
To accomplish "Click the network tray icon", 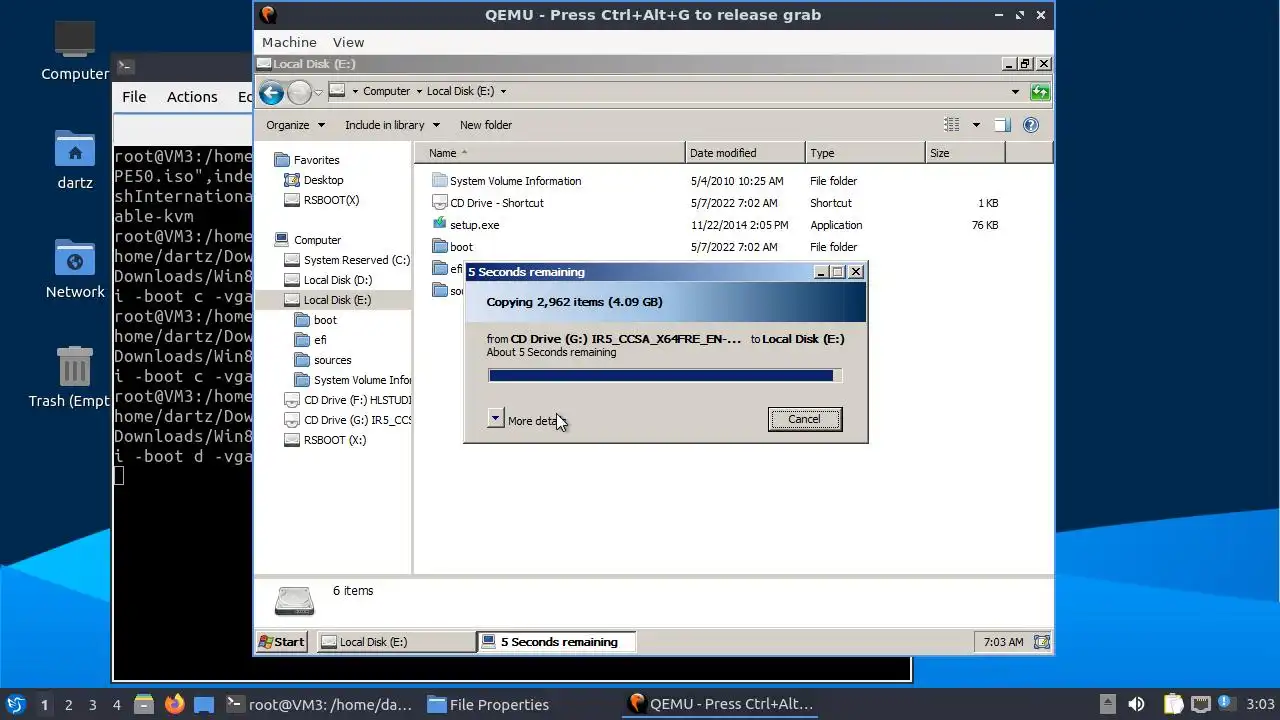I will (x=1201, y=704).
